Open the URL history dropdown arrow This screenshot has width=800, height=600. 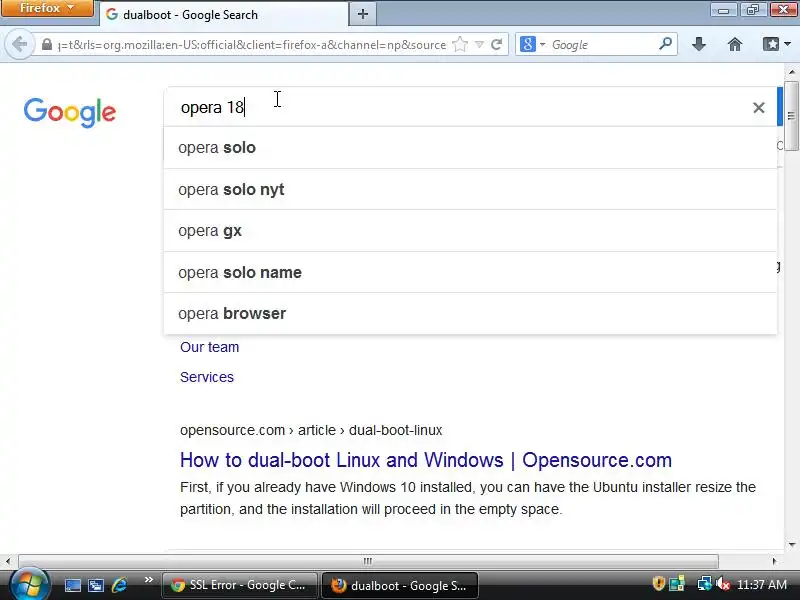(x=479, y=45)
